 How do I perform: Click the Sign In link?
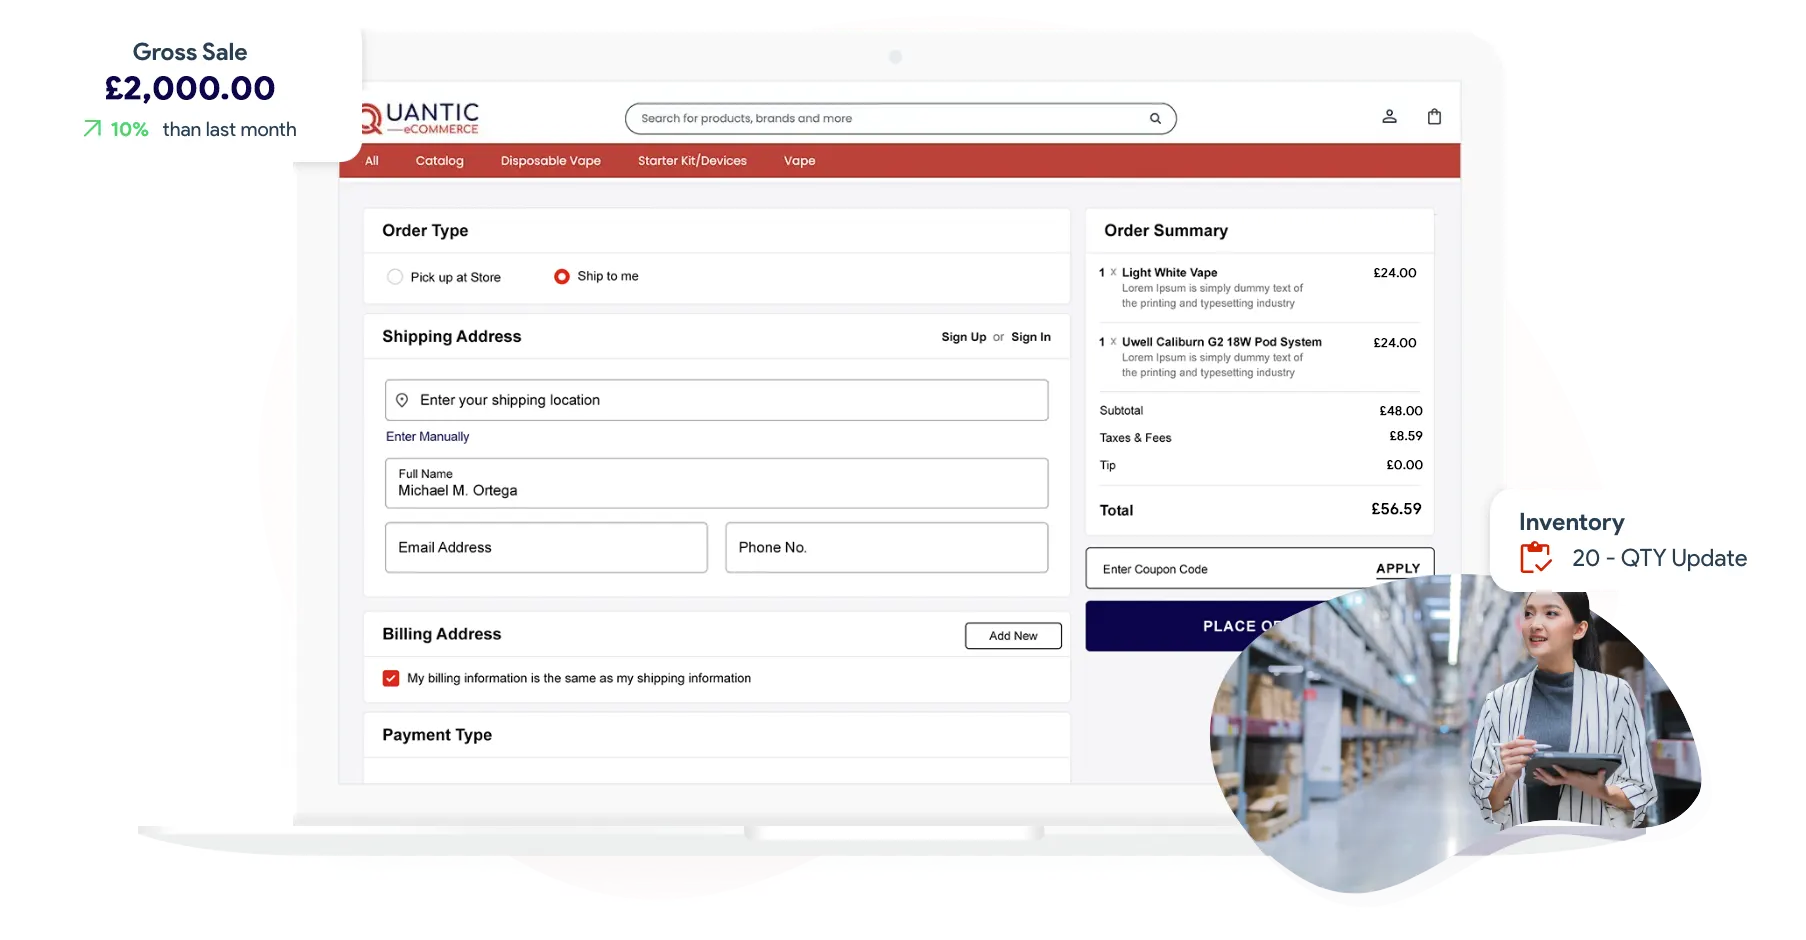(1030, 337)
